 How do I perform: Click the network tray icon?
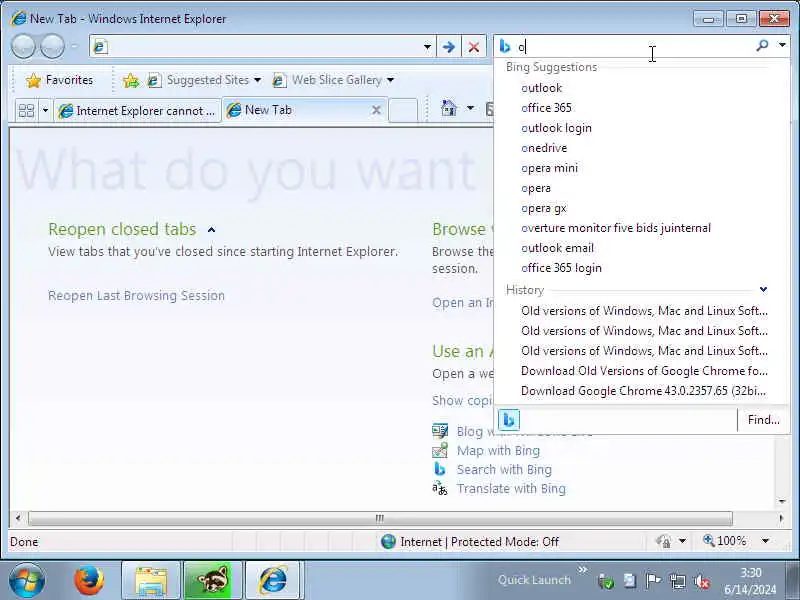[x=678, y=581]
